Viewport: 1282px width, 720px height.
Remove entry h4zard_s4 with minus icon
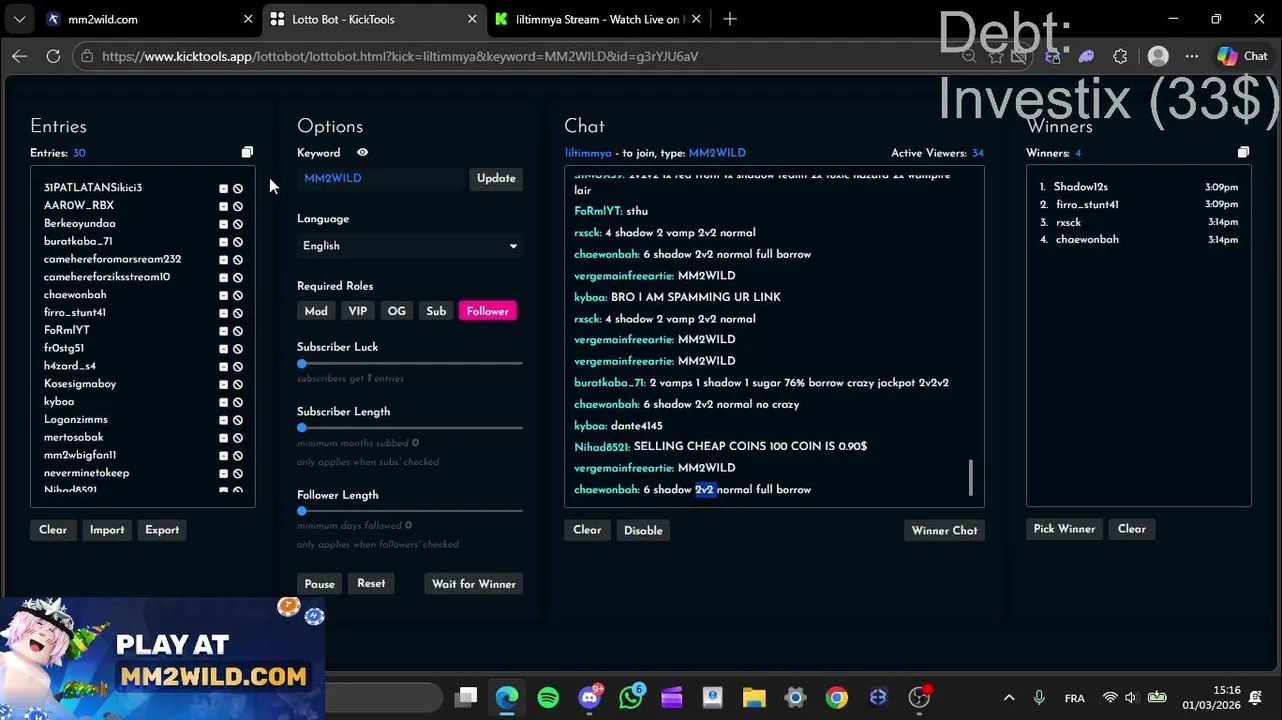pos(223,367)
